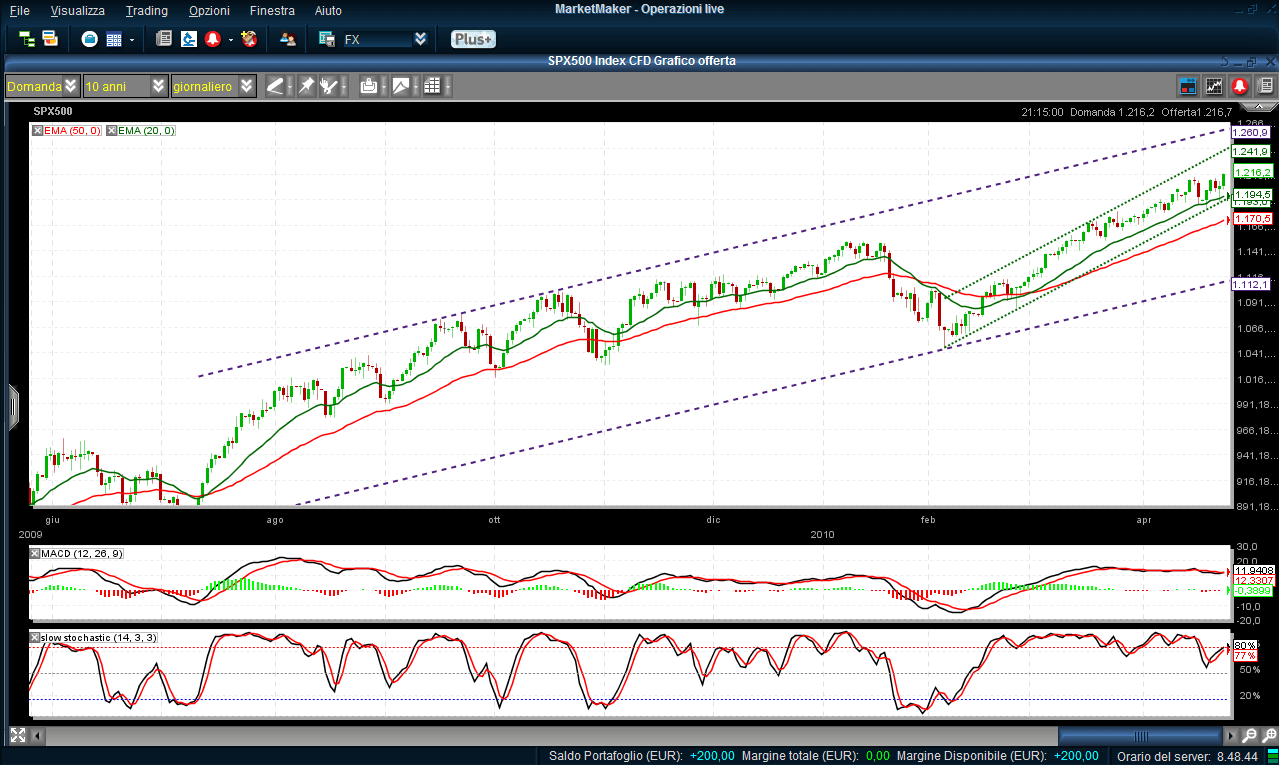
Task: Expand the FX instrument selector
Action: (x=420, y=39)
